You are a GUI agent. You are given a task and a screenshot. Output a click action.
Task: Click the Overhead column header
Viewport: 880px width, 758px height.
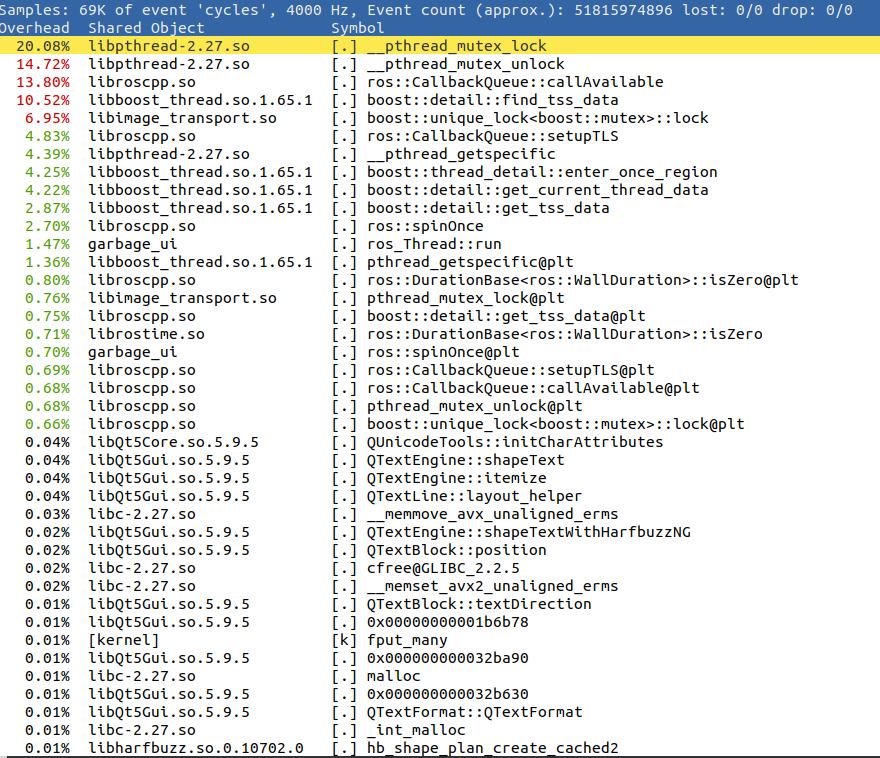[x=35, y=28]
